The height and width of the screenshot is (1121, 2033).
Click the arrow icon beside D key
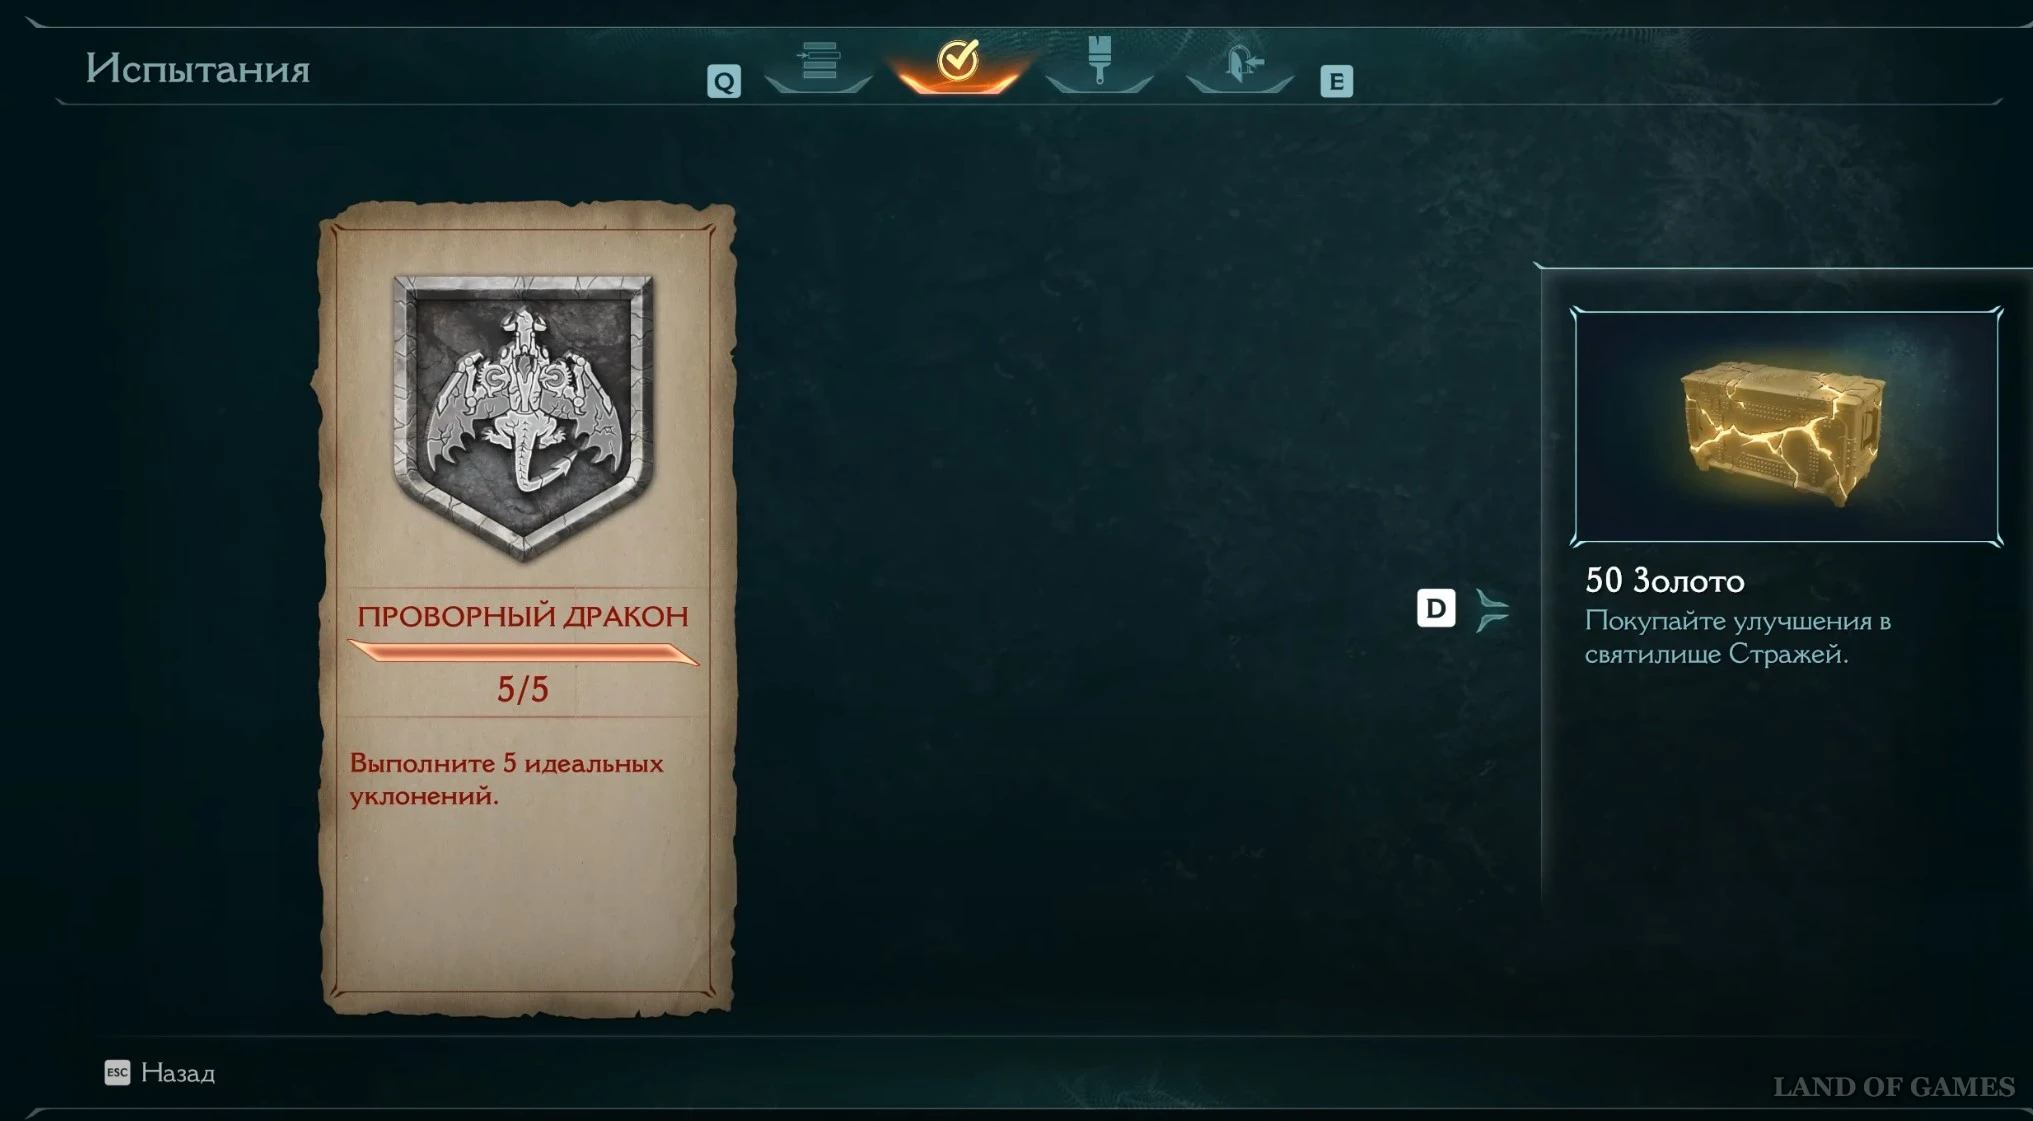point(1492,611)
